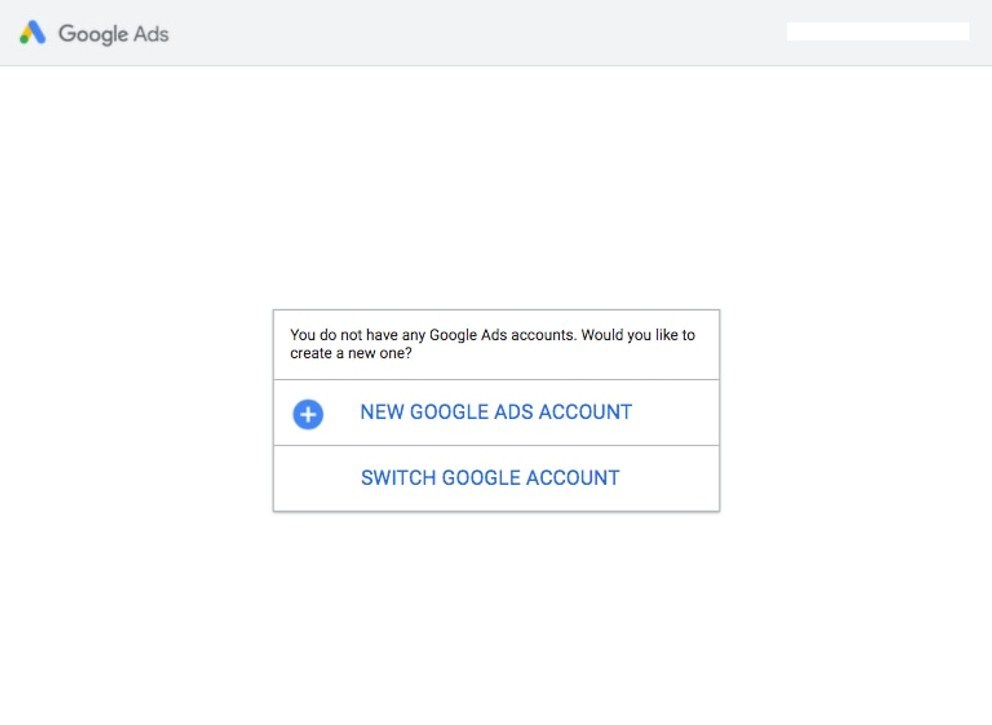
Task: Click the Google Ads wordmark in header
Action: [x=113, y=34]
